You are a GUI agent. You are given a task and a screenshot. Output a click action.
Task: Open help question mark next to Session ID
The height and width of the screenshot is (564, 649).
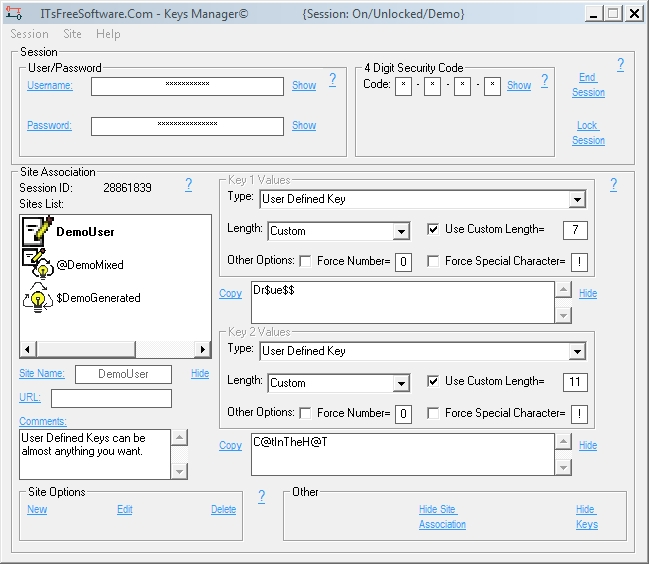(189, 185)
